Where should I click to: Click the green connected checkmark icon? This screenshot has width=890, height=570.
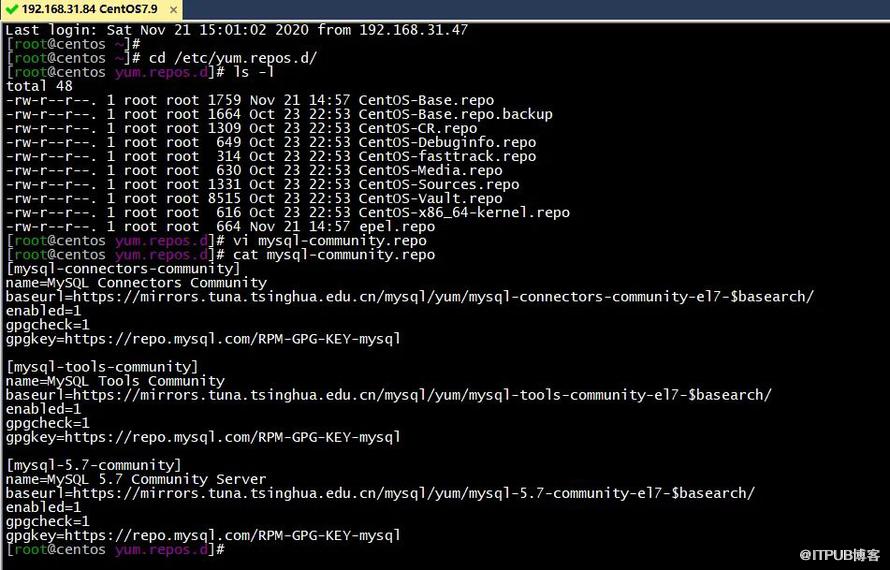click(11, 10)
